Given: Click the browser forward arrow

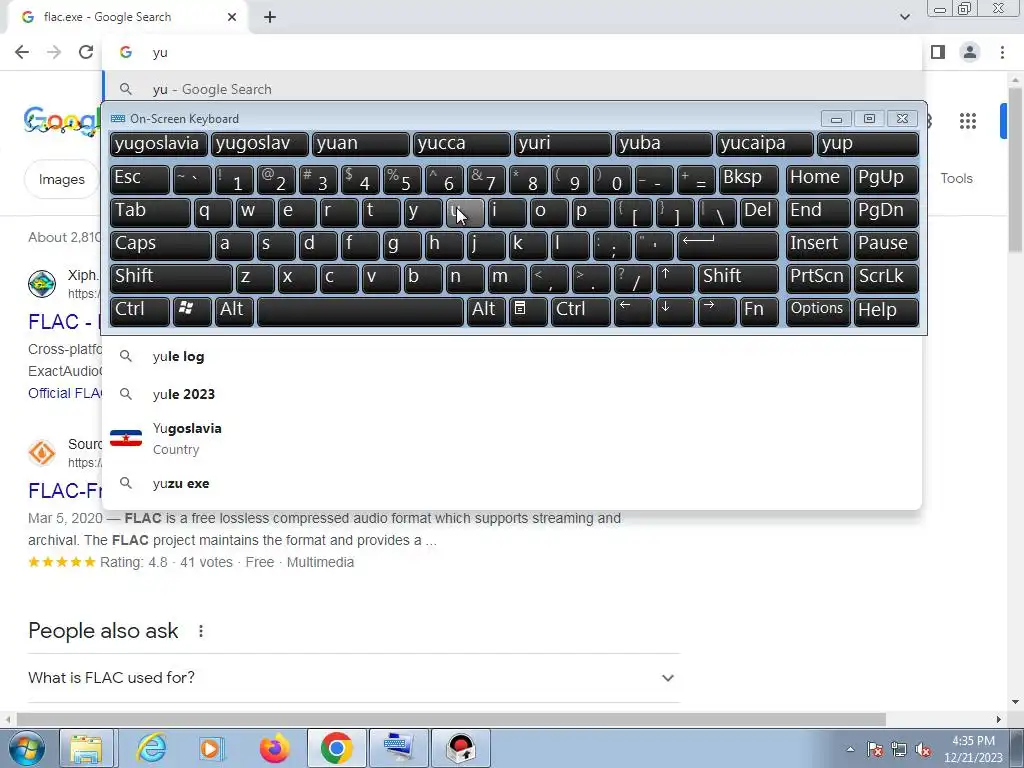Looking at the screenshot, I should (x=54, y=52).
